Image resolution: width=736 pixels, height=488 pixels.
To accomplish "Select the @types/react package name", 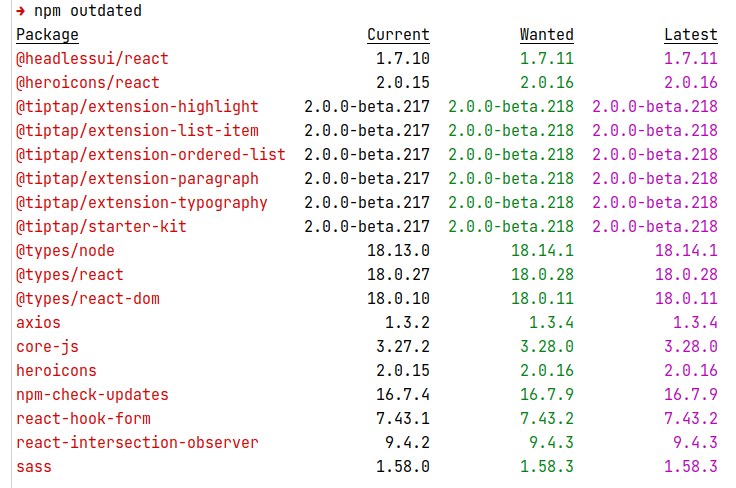I will (x=70, y=274).
